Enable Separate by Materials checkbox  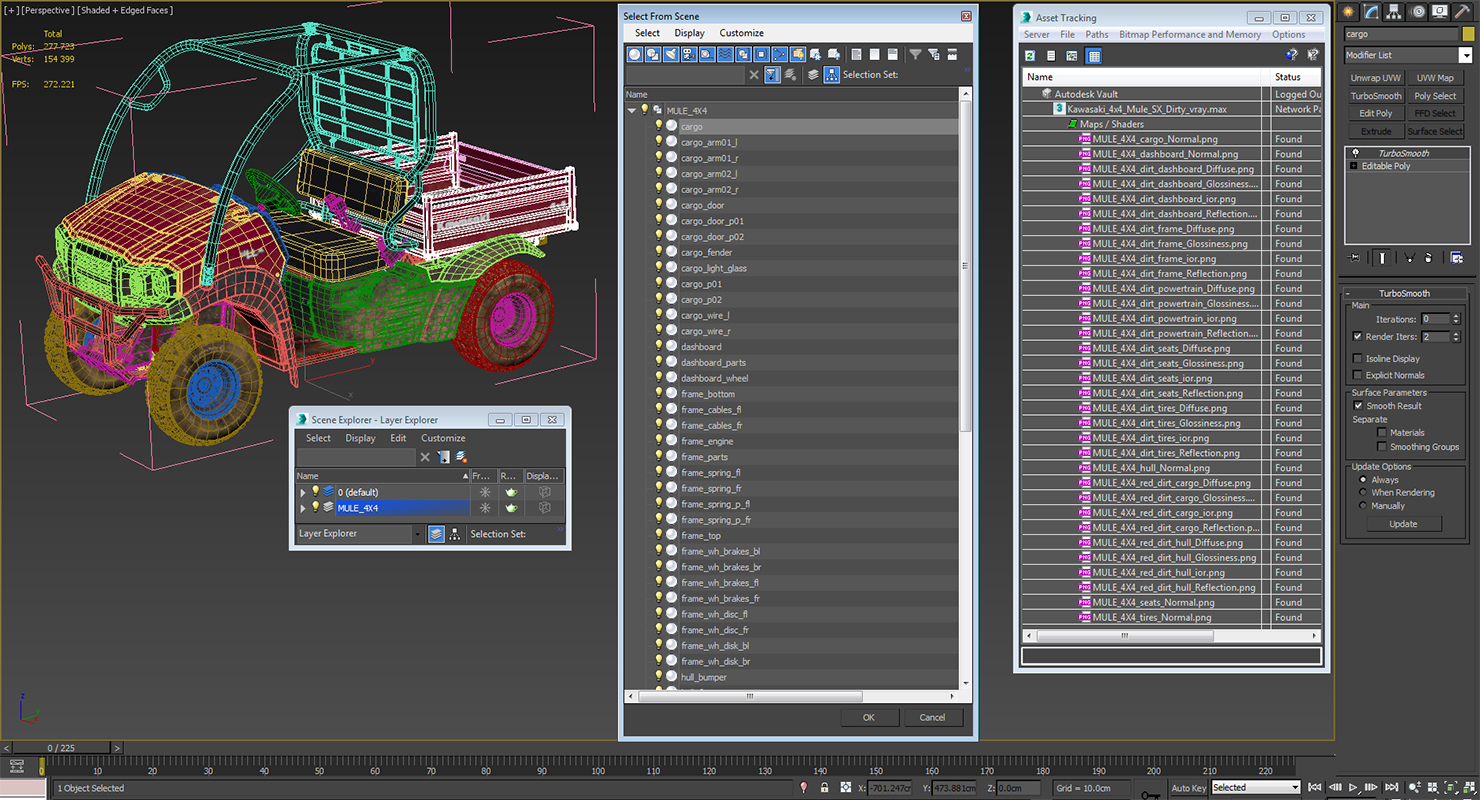(1382, 433)
